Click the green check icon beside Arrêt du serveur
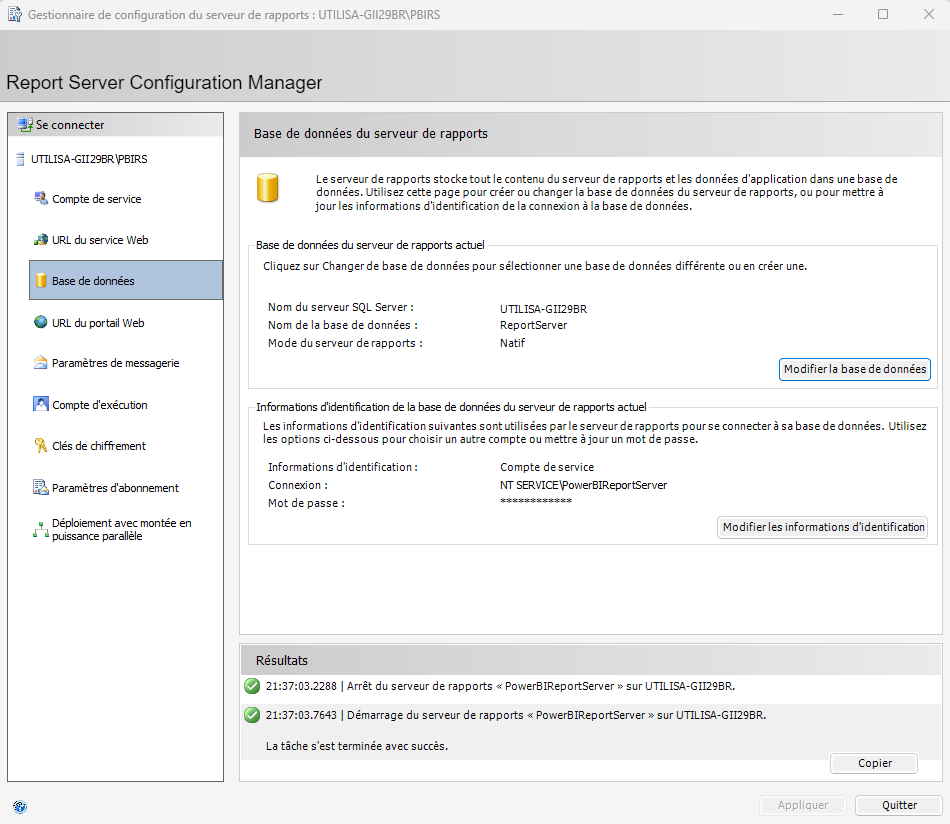 pos(252,686)
